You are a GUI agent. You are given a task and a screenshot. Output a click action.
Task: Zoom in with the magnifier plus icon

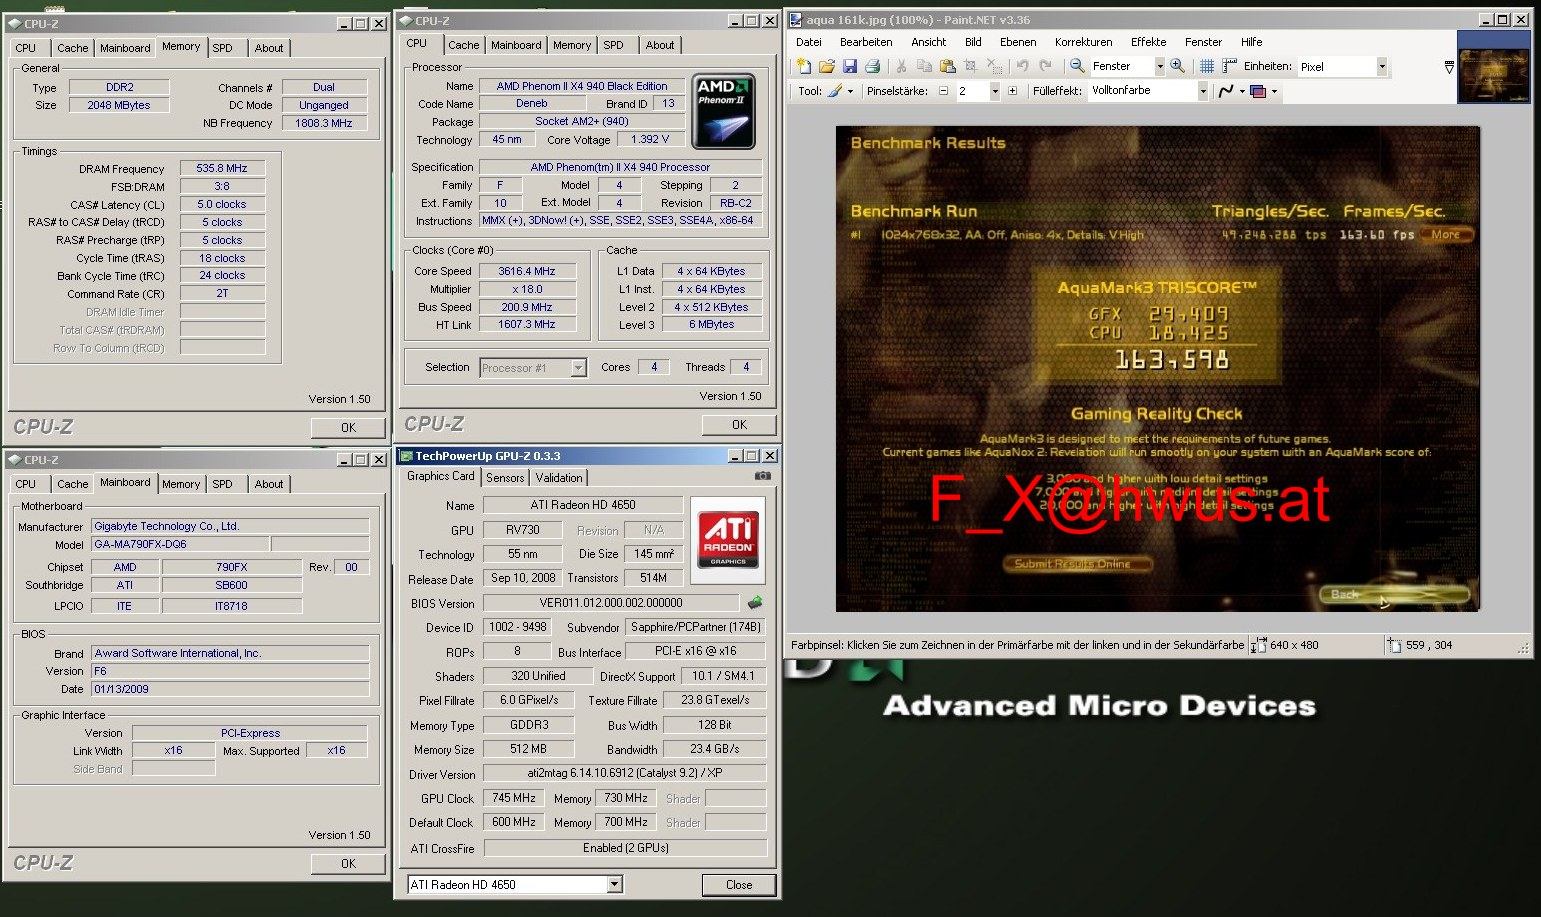1178,66
